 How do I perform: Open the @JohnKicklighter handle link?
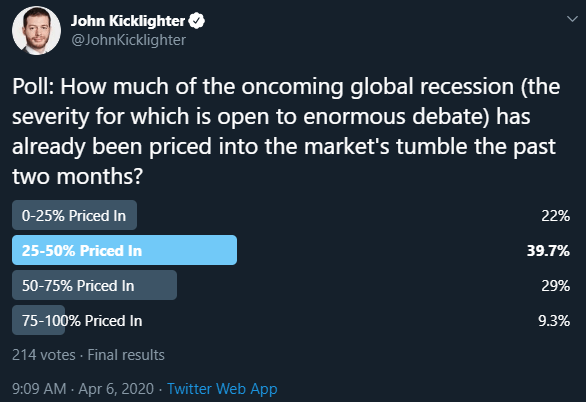click(x=129, y=40)
